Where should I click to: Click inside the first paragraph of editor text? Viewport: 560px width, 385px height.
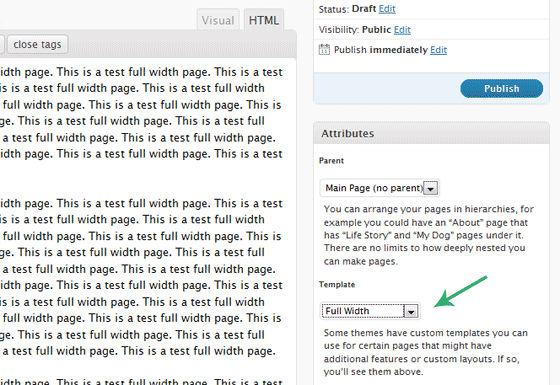click(x=141, y=113)
